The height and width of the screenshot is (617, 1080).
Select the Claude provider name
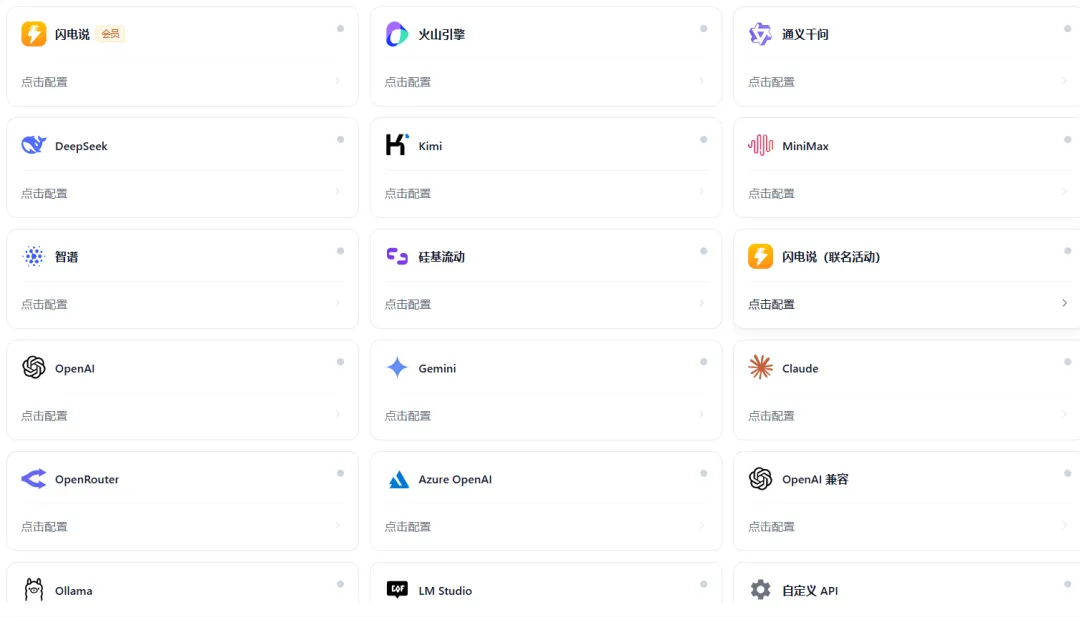(x=800, y=368)
